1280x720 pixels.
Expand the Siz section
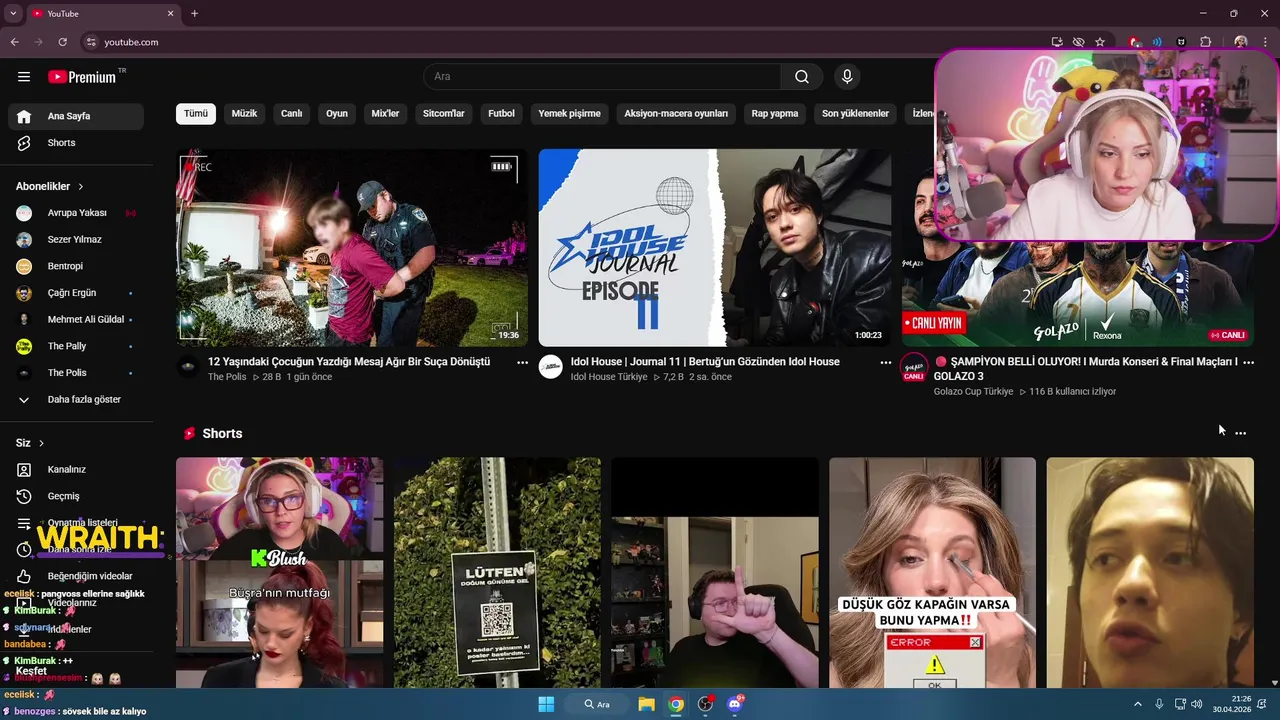point(30,443)
